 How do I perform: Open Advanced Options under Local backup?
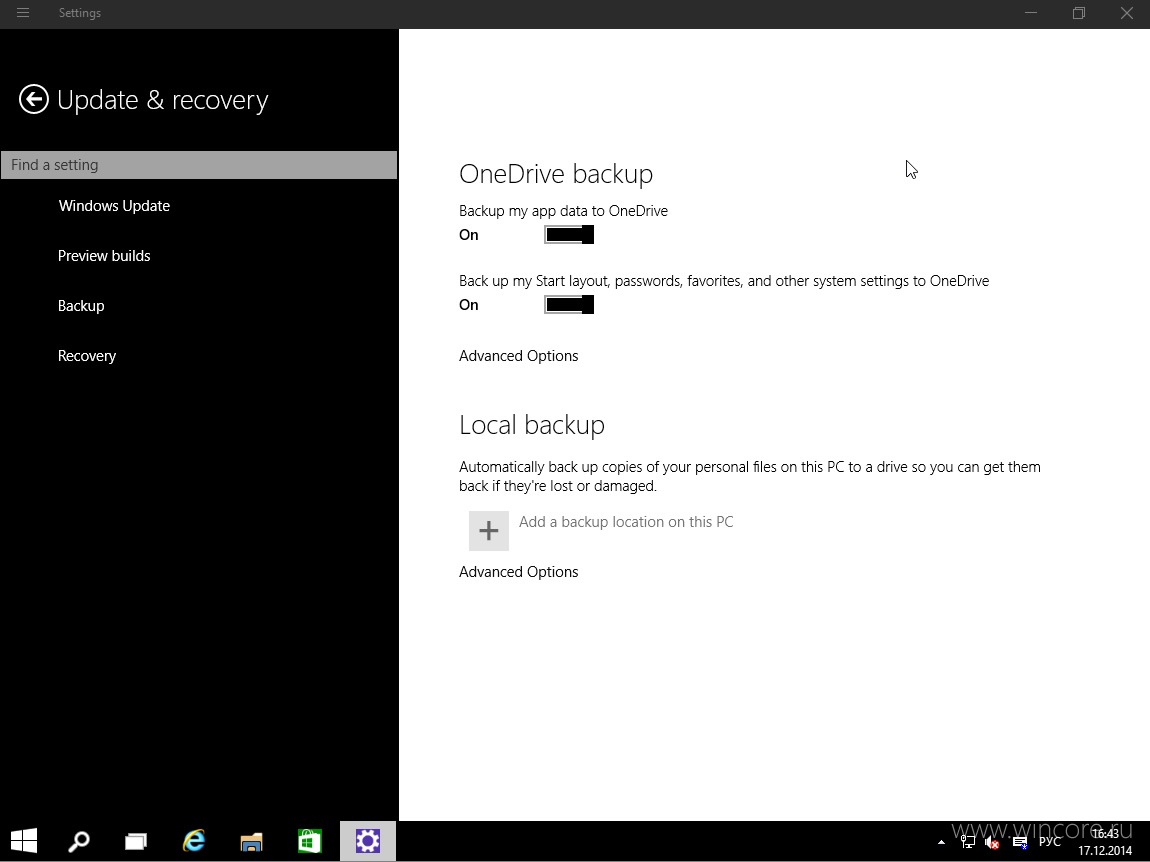[519, 571]
